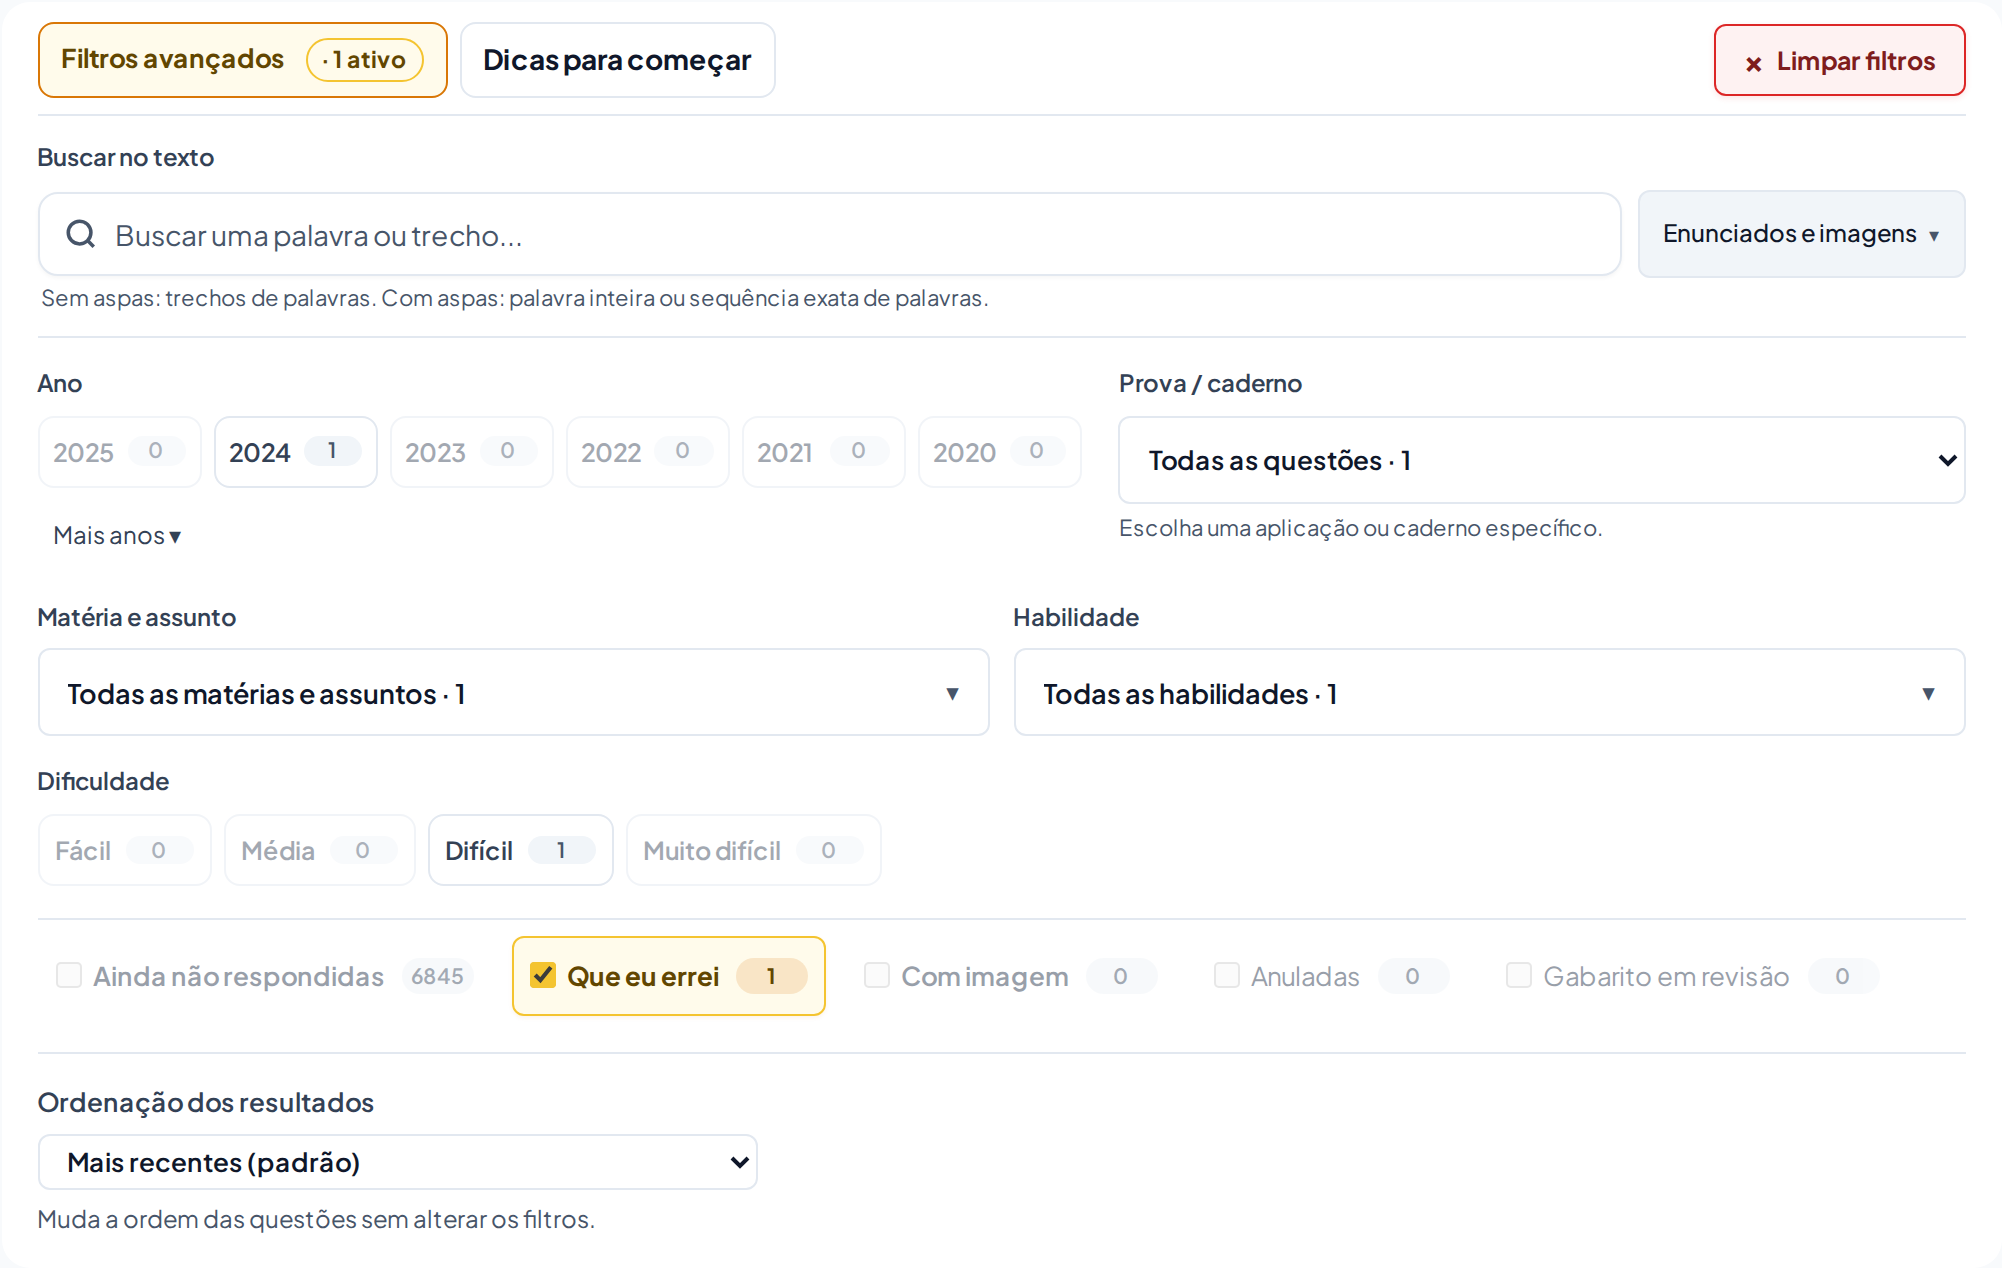The width and height of the screenshot is (2002, 1268).
Task: Select the 2024 year filter chip
Action: point(296,452)
